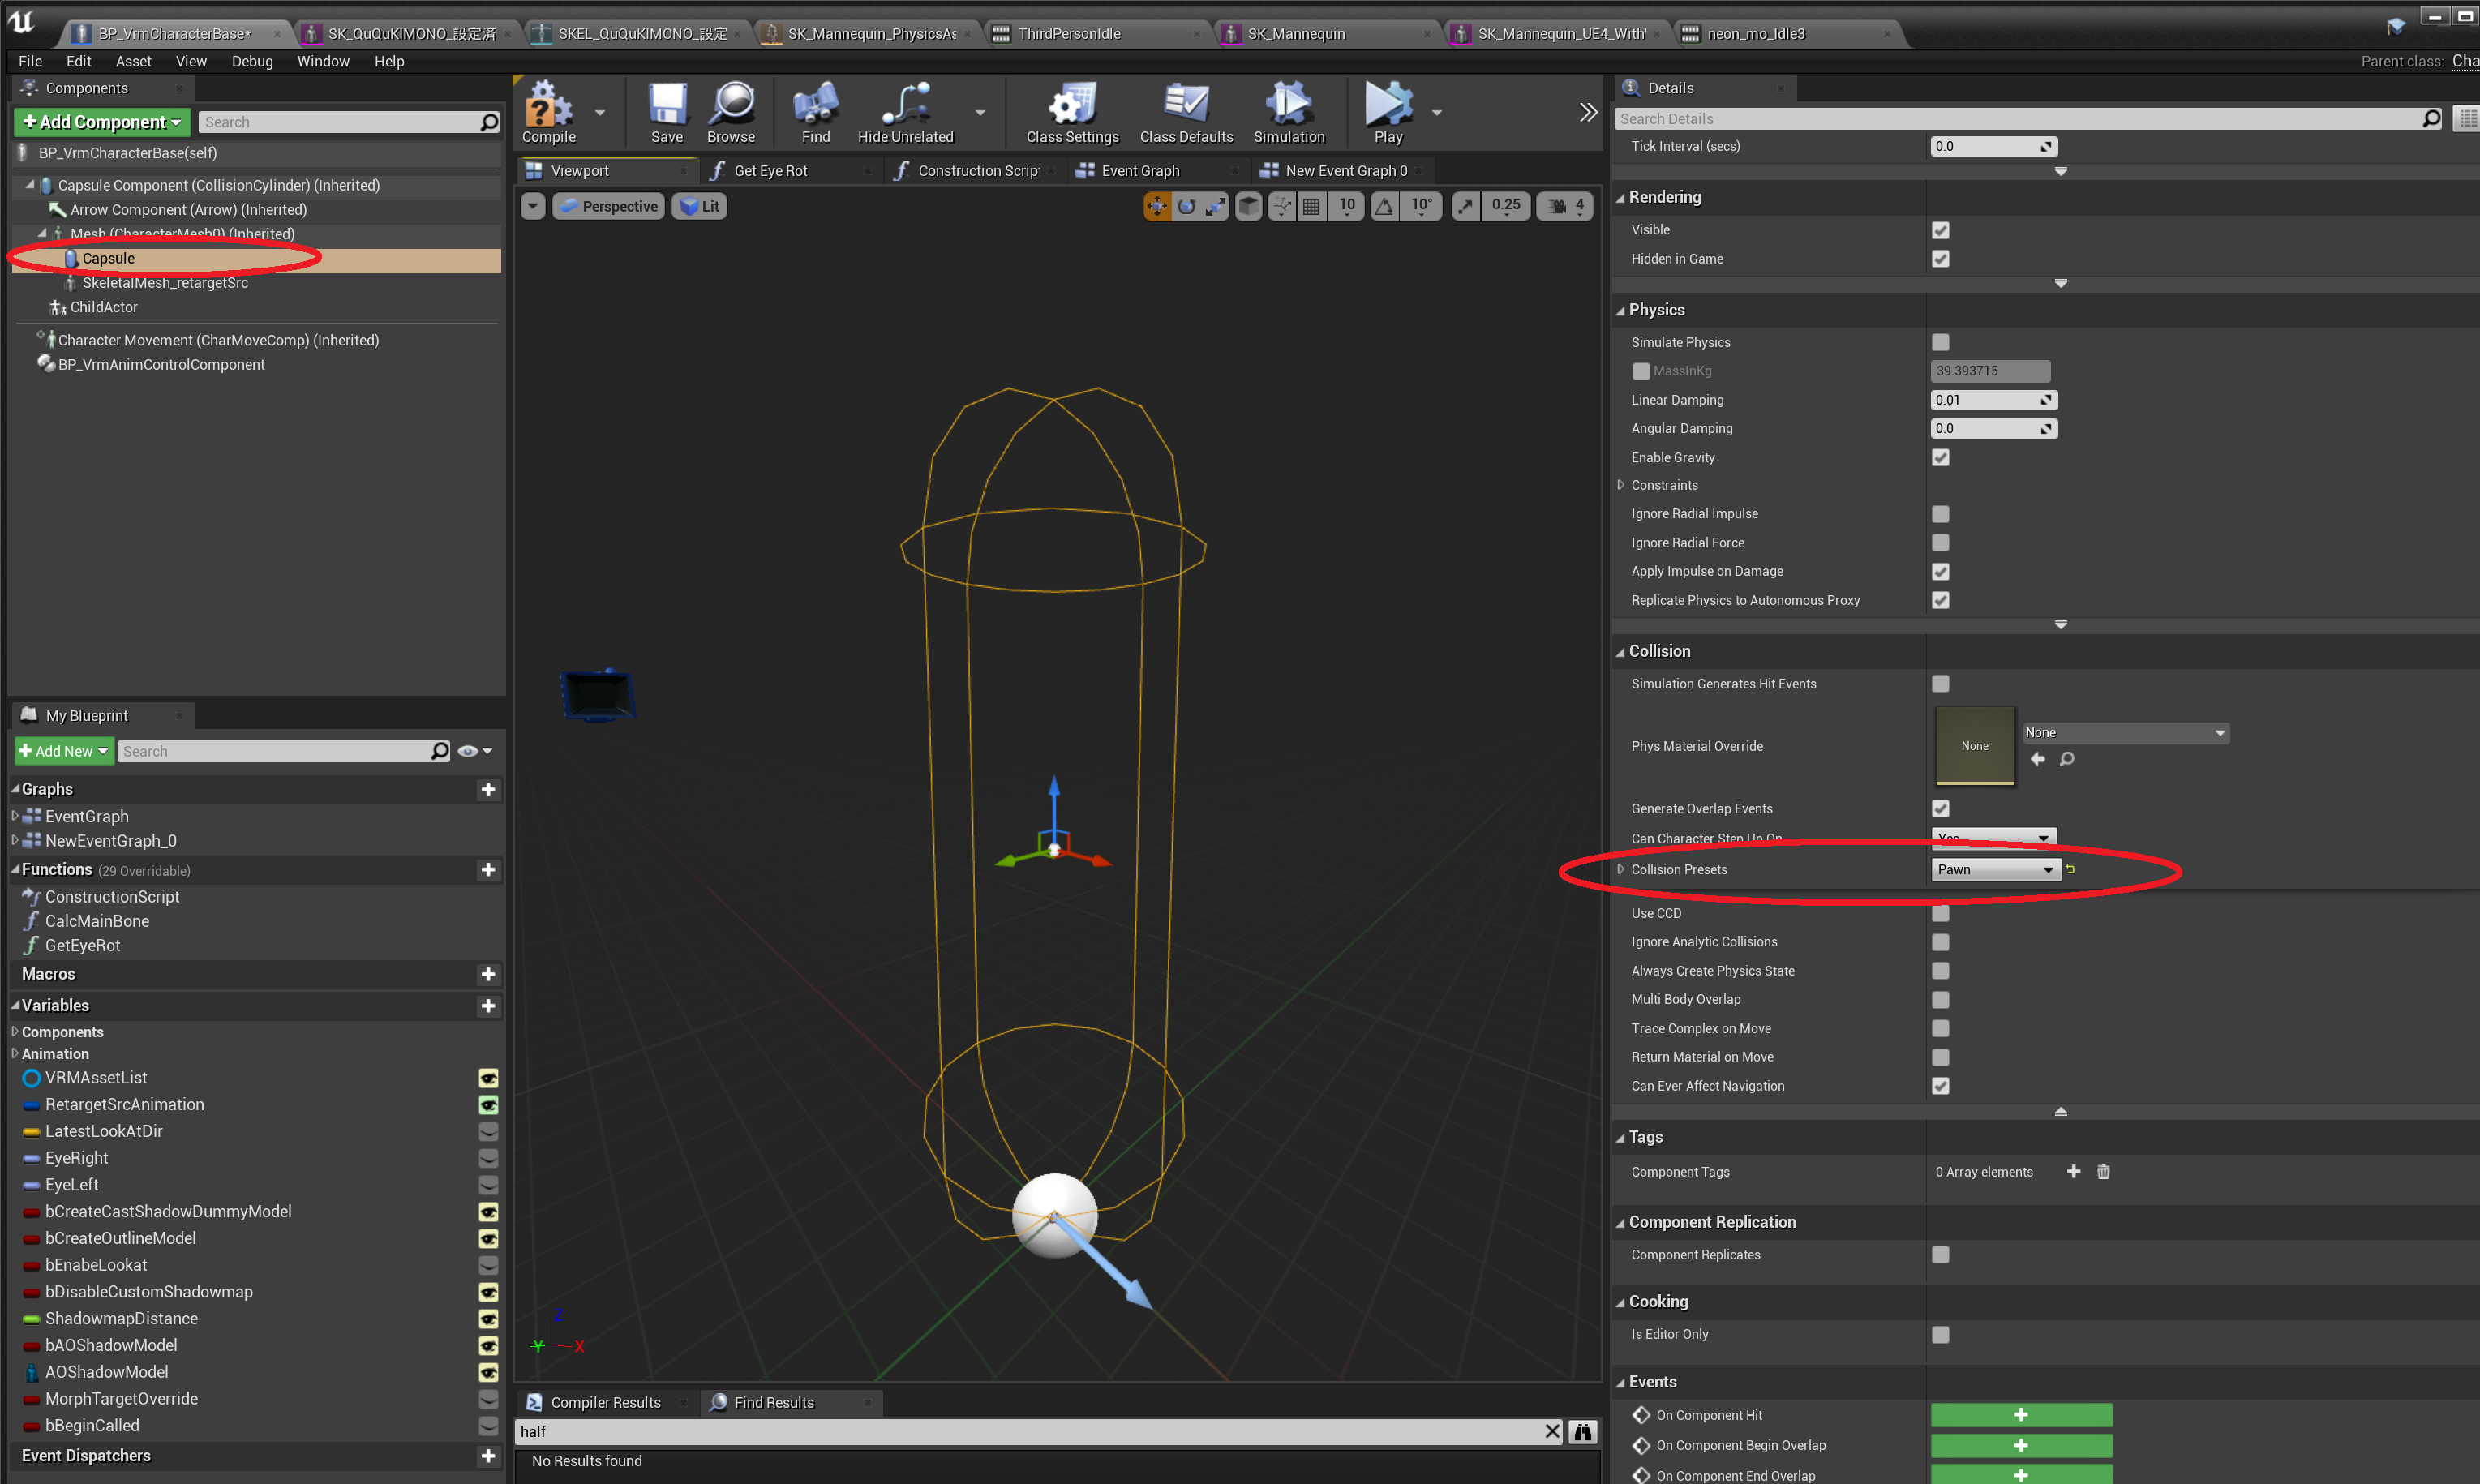This screenshot has height=1484, width=2480.
Task: Save the Blueprint asset
Action: tap(667, 112)
